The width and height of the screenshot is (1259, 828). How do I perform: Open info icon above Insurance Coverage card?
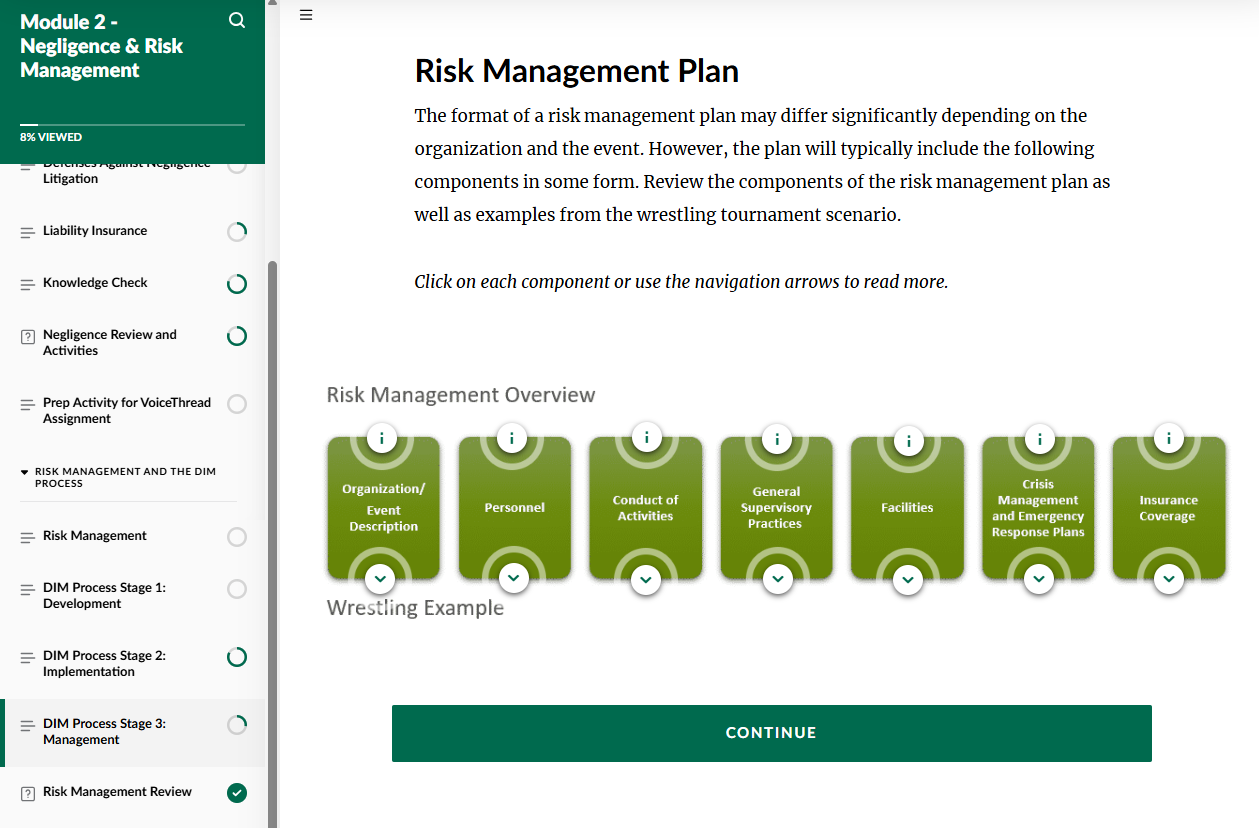click(x=1168, y=438)
